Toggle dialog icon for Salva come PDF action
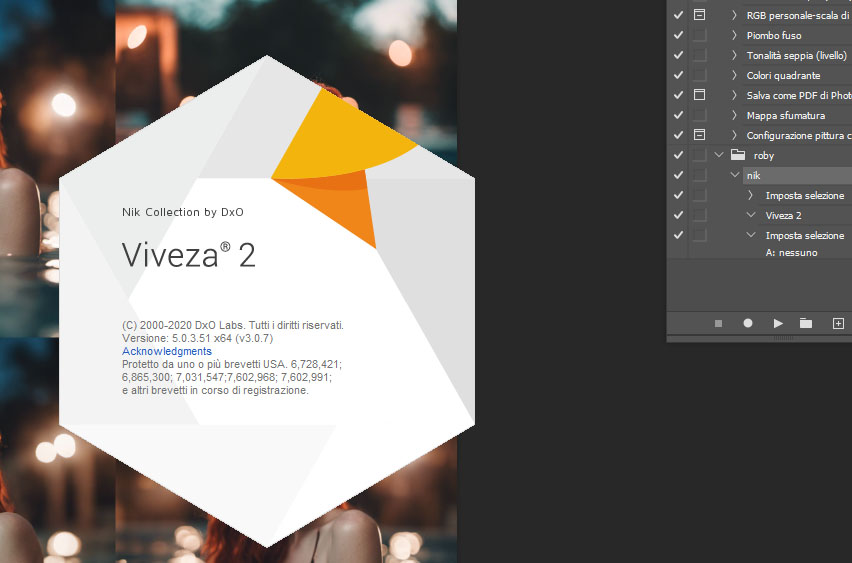Viewport: 852px width, 563px height. coord(699,95)
